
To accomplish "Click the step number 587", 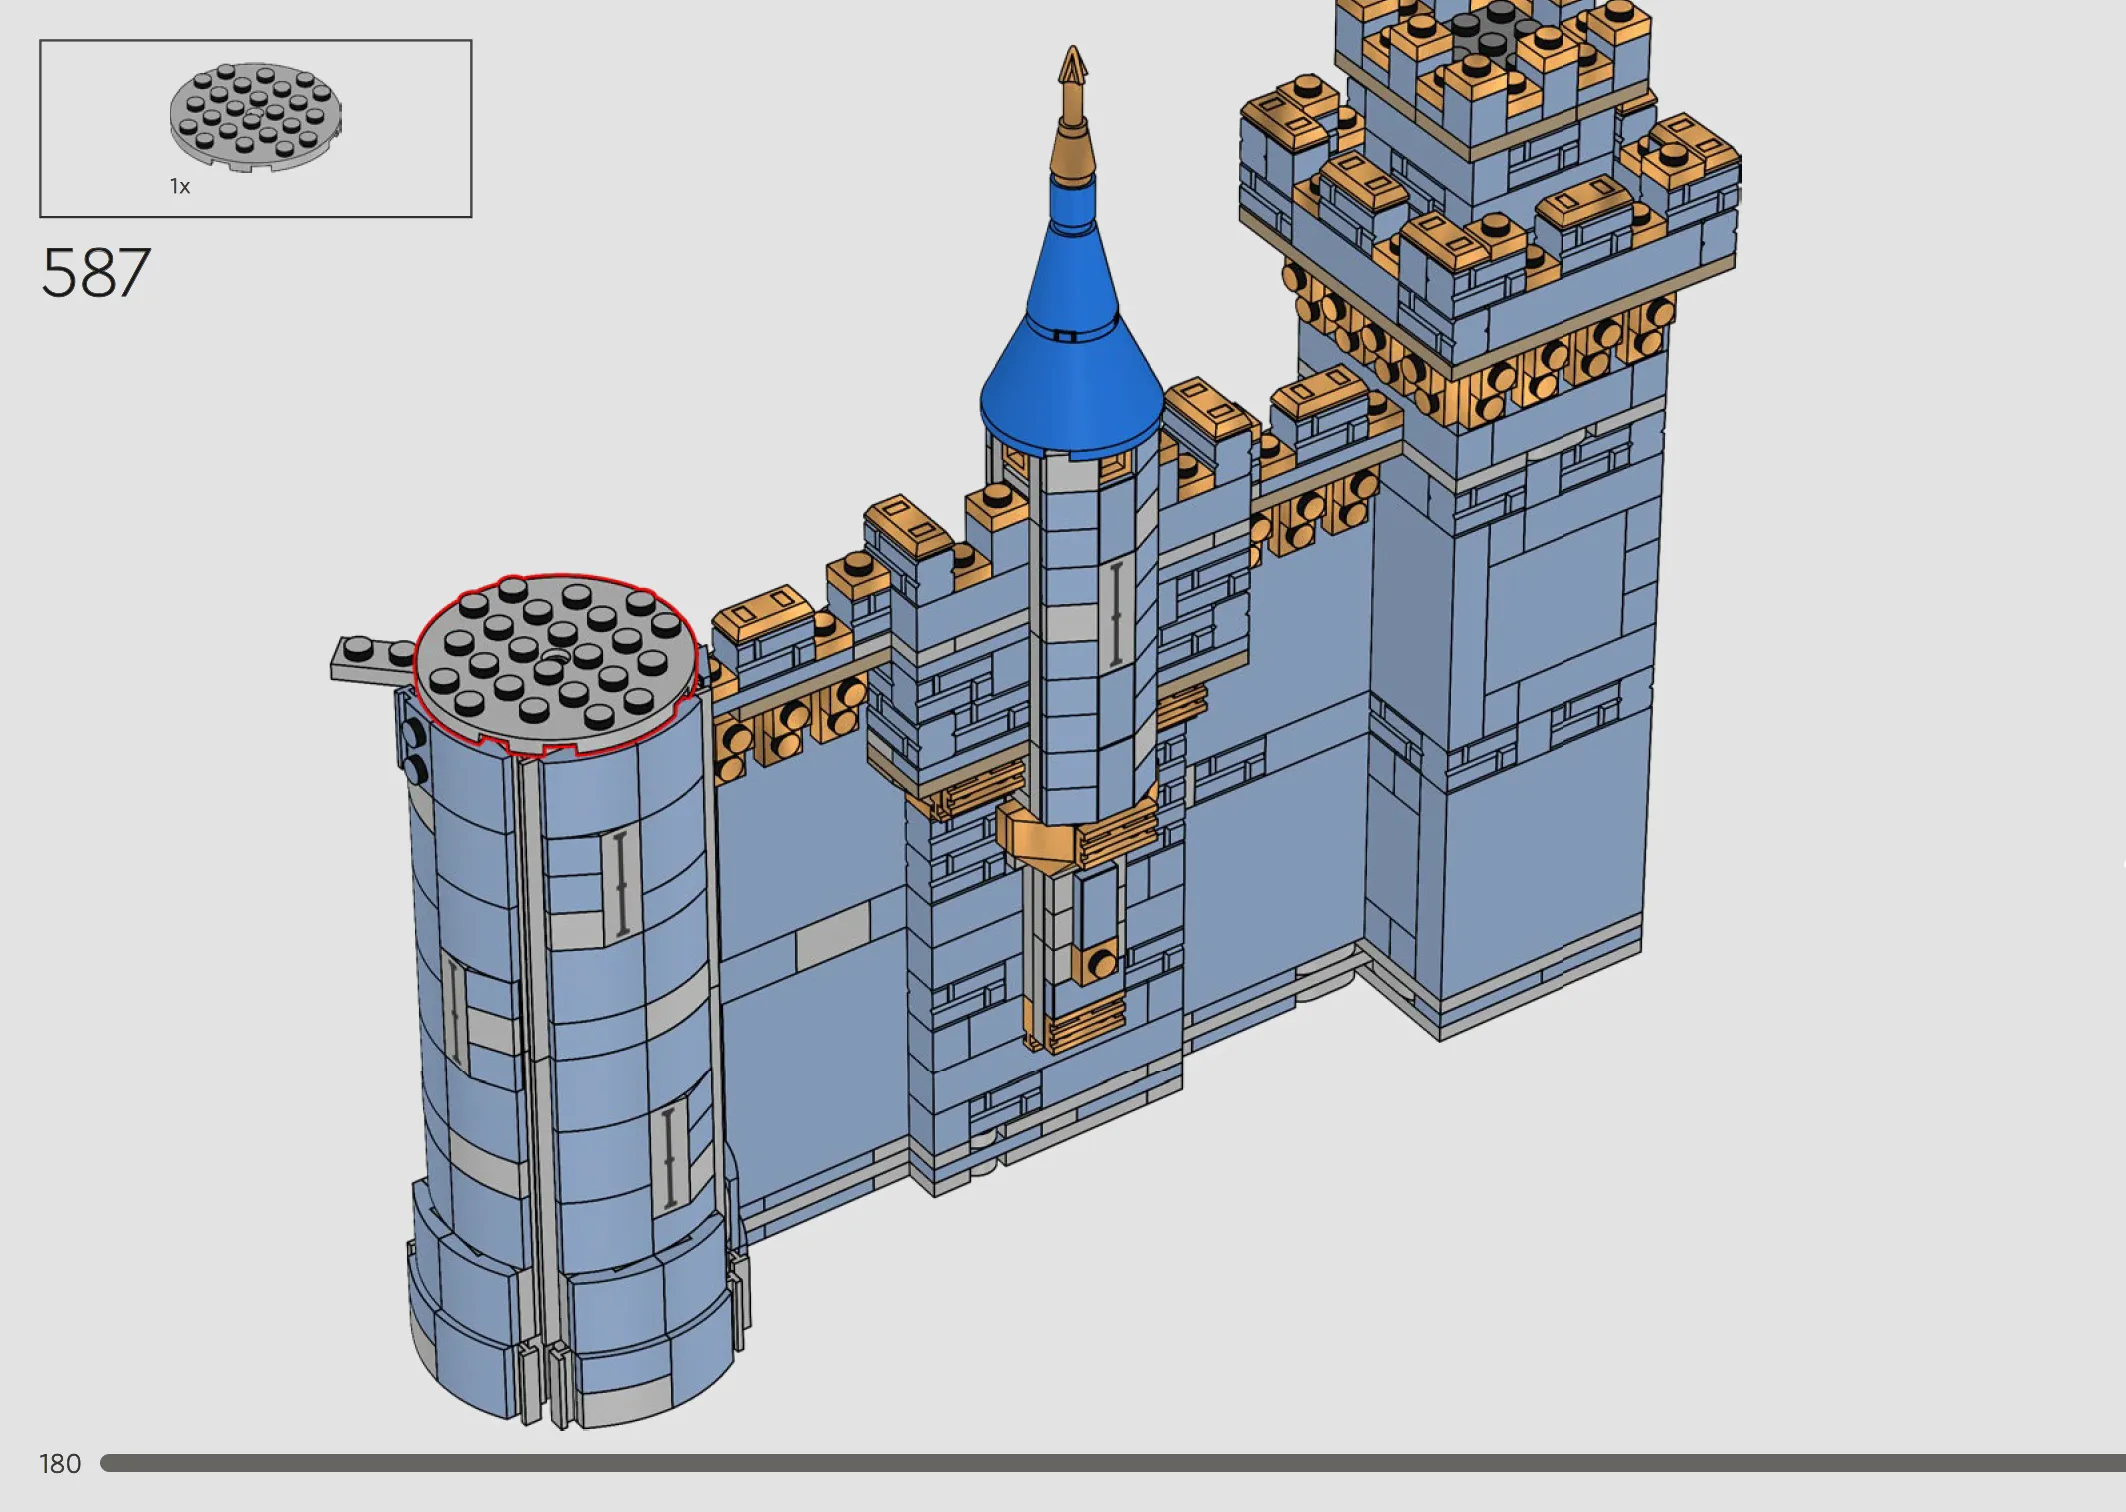I will click(x=96, y=273).
